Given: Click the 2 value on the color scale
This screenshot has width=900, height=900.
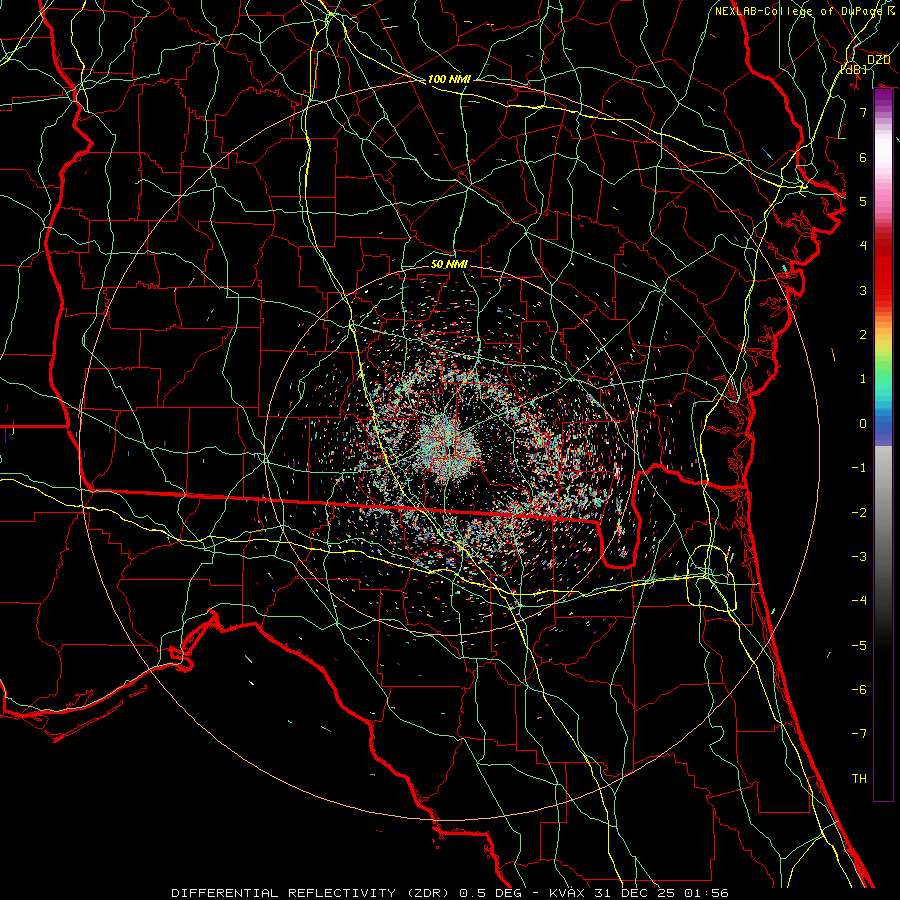Looking at the screenshot, I should (x=863, y=335).
